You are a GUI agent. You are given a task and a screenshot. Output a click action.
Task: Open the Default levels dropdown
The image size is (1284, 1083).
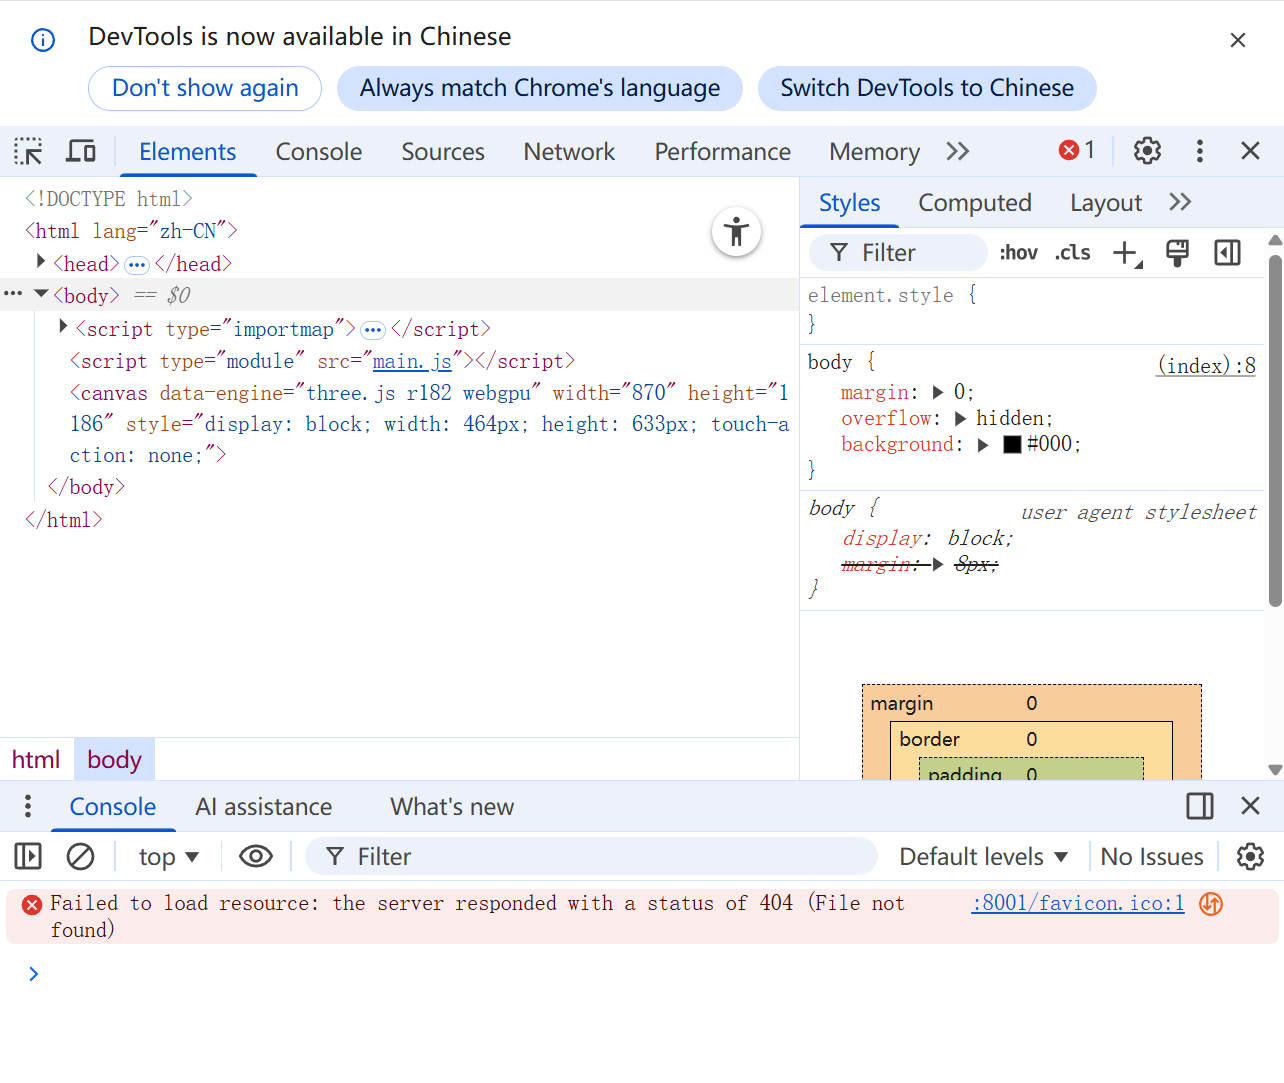[984, 857]
